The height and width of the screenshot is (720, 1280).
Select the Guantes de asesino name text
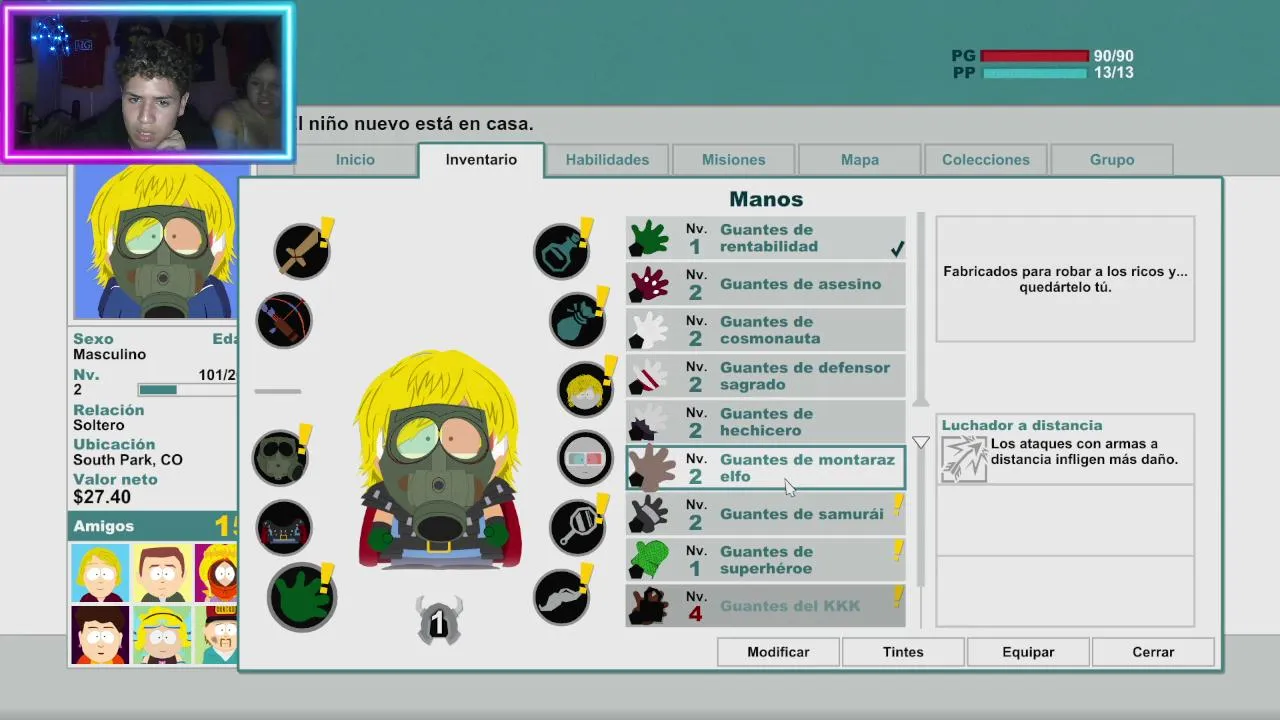click(x=800, y=284)
